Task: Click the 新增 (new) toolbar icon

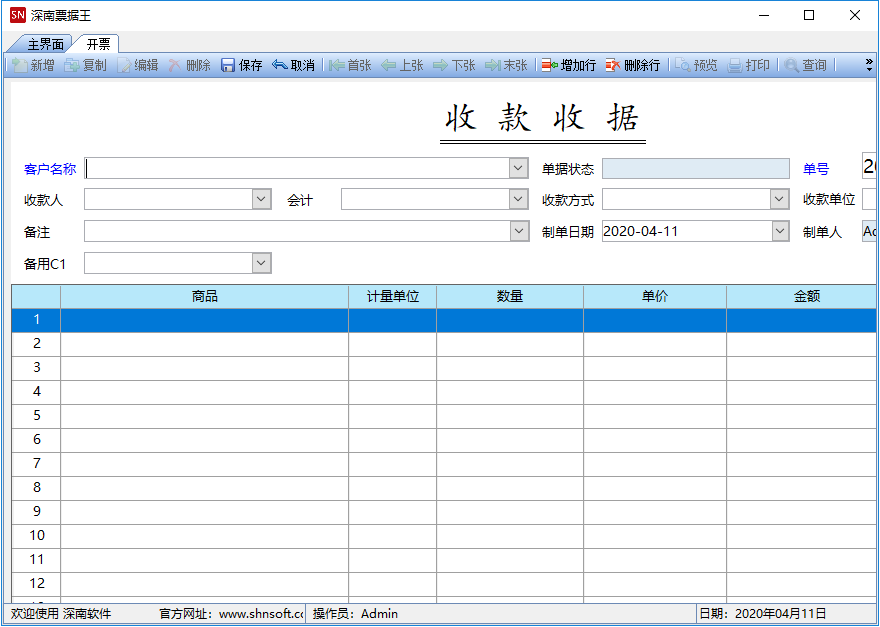Action: tap(33, 66)
